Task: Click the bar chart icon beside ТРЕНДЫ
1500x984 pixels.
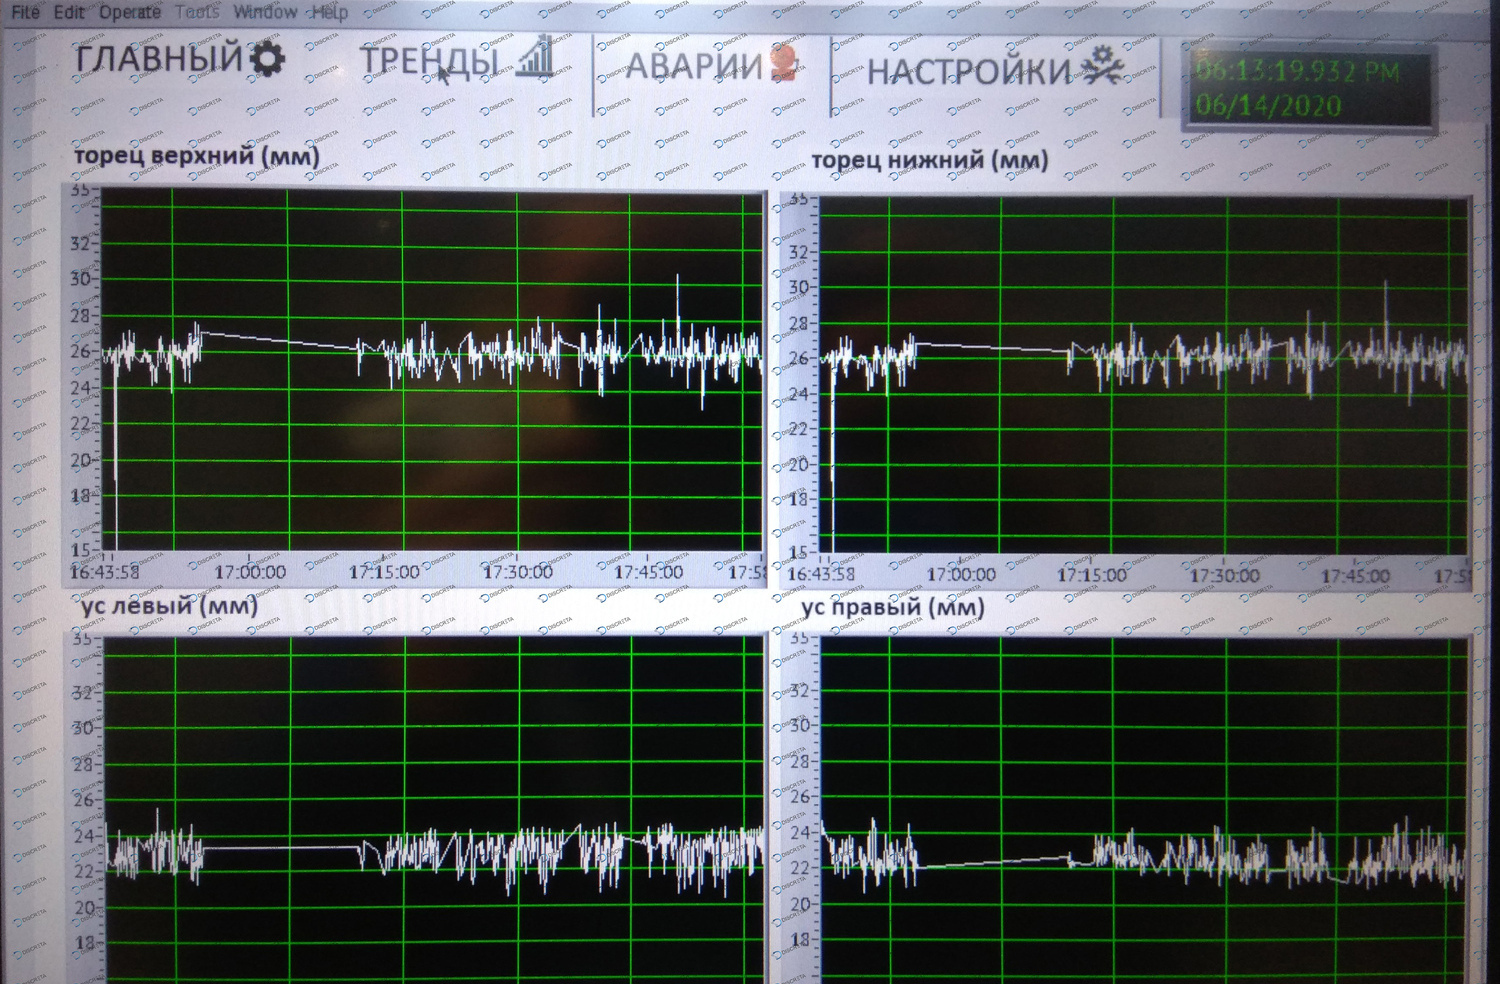Action: [536, 57]
